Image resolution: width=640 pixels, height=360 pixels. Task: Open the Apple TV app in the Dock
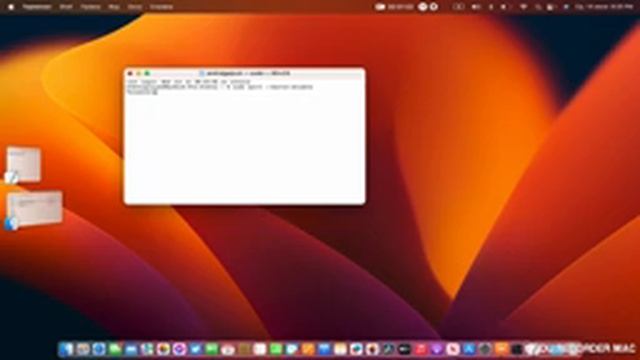(x=404, y=349)
